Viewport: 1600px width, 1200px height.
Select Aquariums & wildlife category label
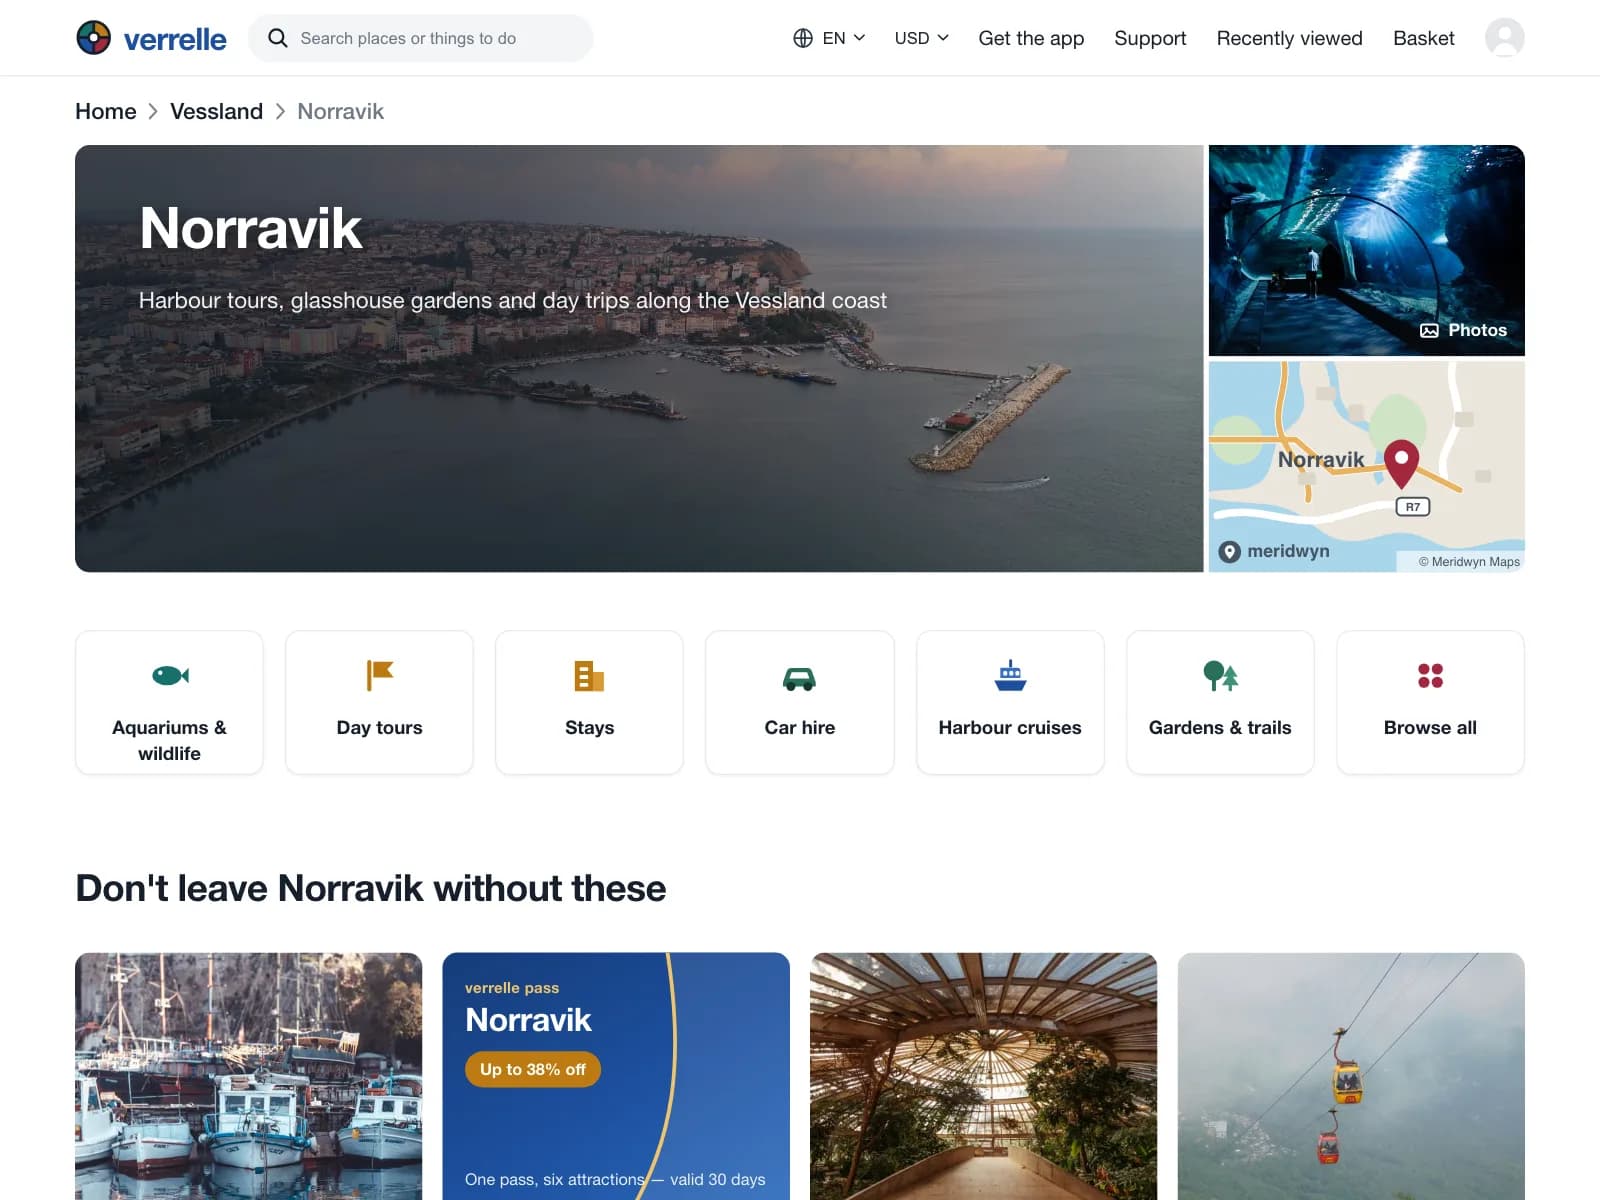pos(169,740)
